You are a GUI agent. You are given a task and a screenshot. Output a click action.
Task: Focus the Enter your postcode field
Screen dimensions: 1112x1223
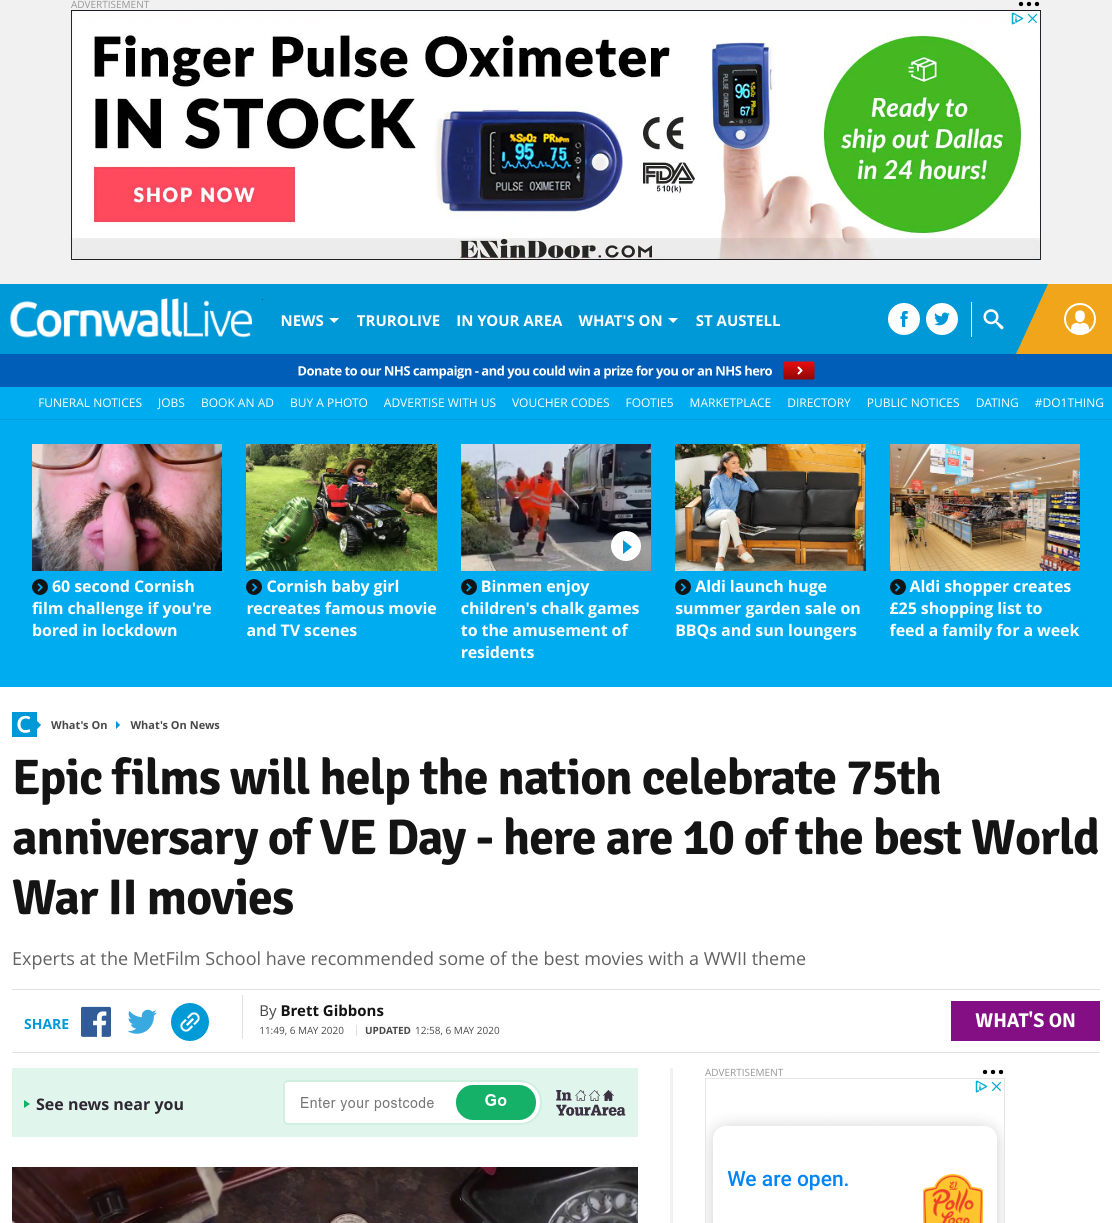pos(369,1103)
